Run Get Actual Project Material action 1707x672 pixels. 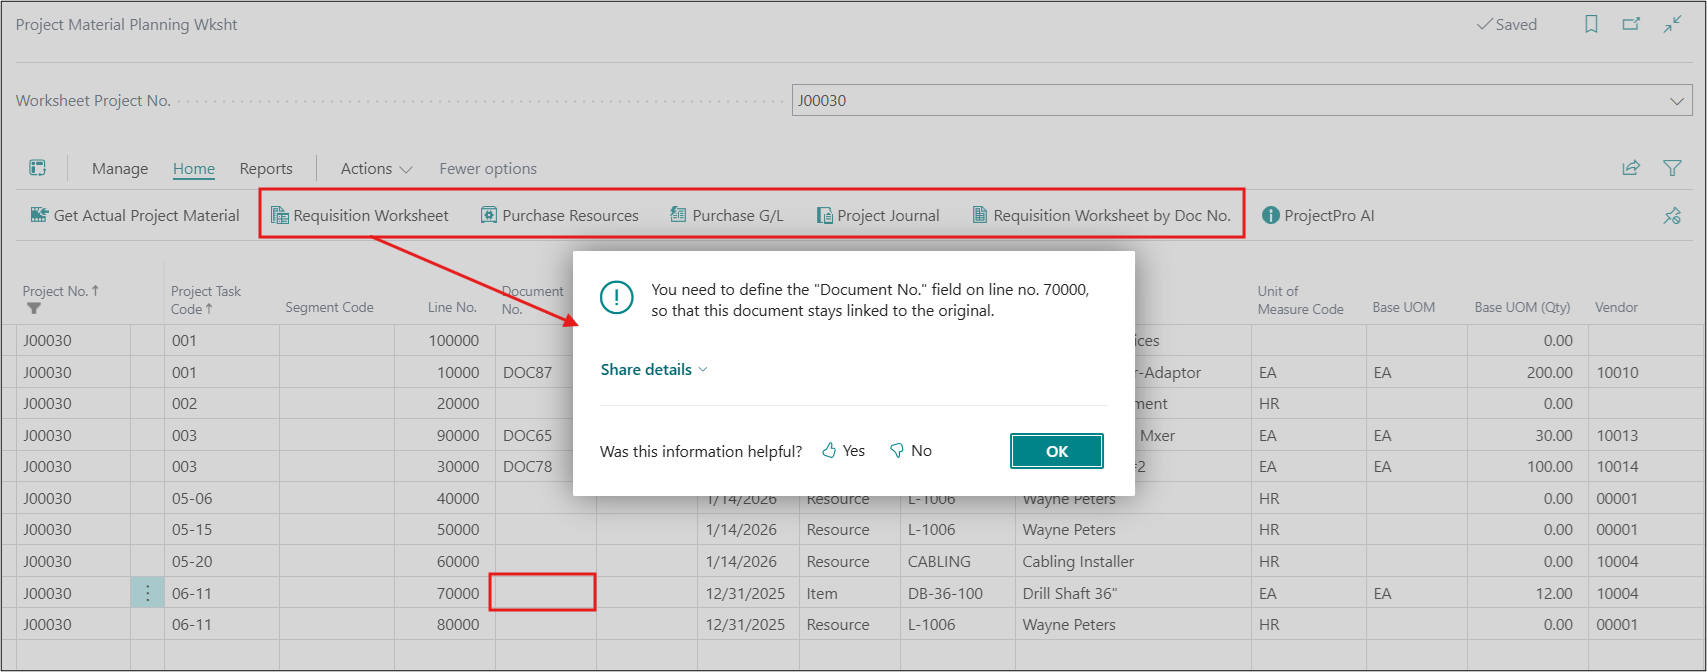coord(135,216)
